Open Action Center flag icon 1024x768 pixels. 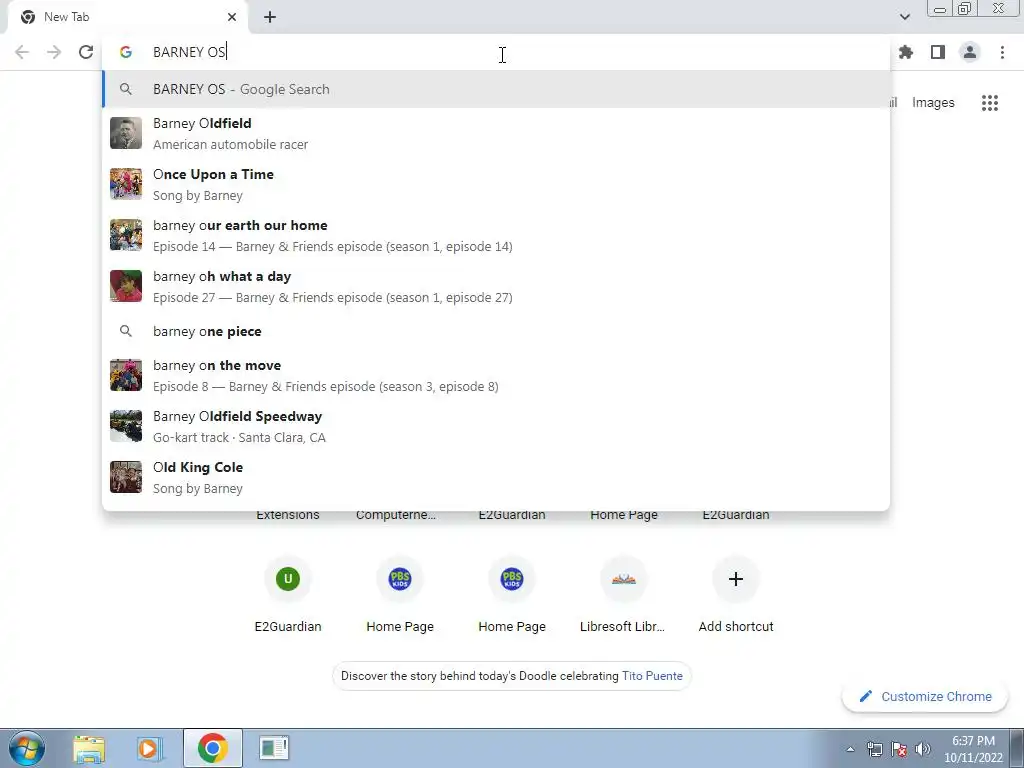tap(899, 749)
